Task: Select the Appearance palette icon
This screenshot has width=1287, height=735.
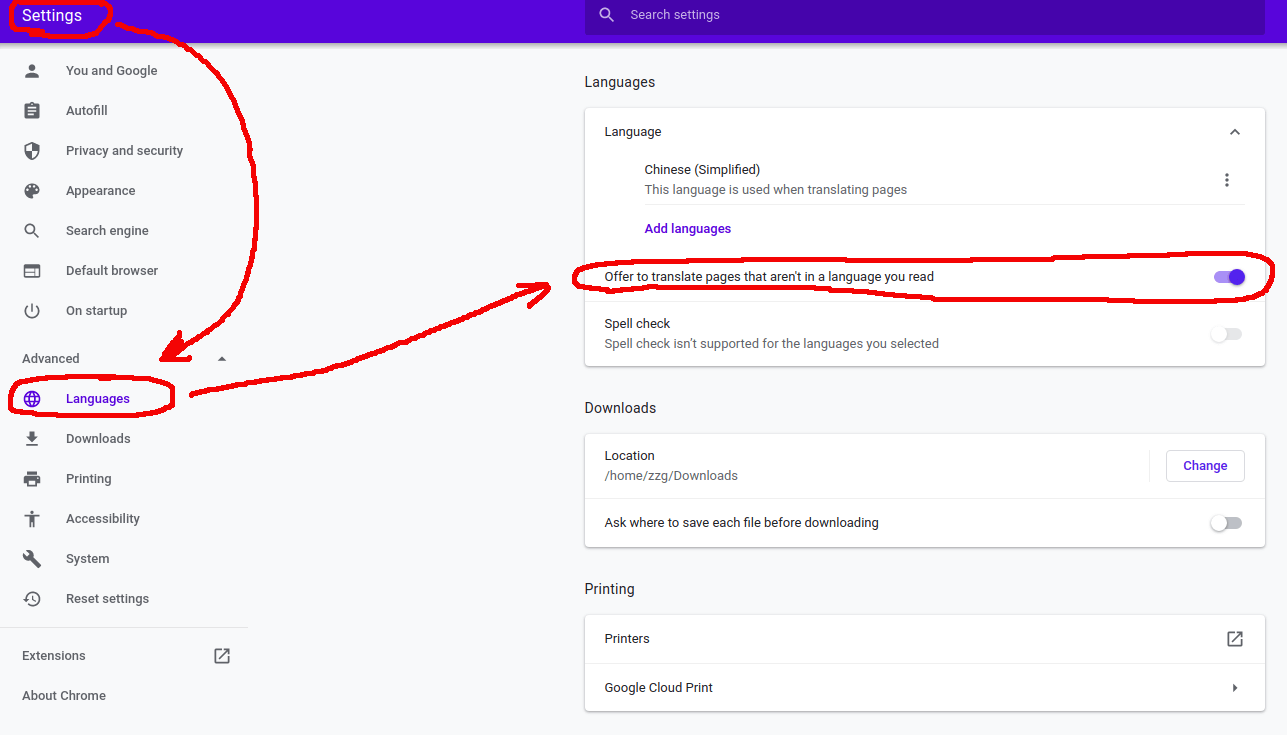Action: point(32,190)
